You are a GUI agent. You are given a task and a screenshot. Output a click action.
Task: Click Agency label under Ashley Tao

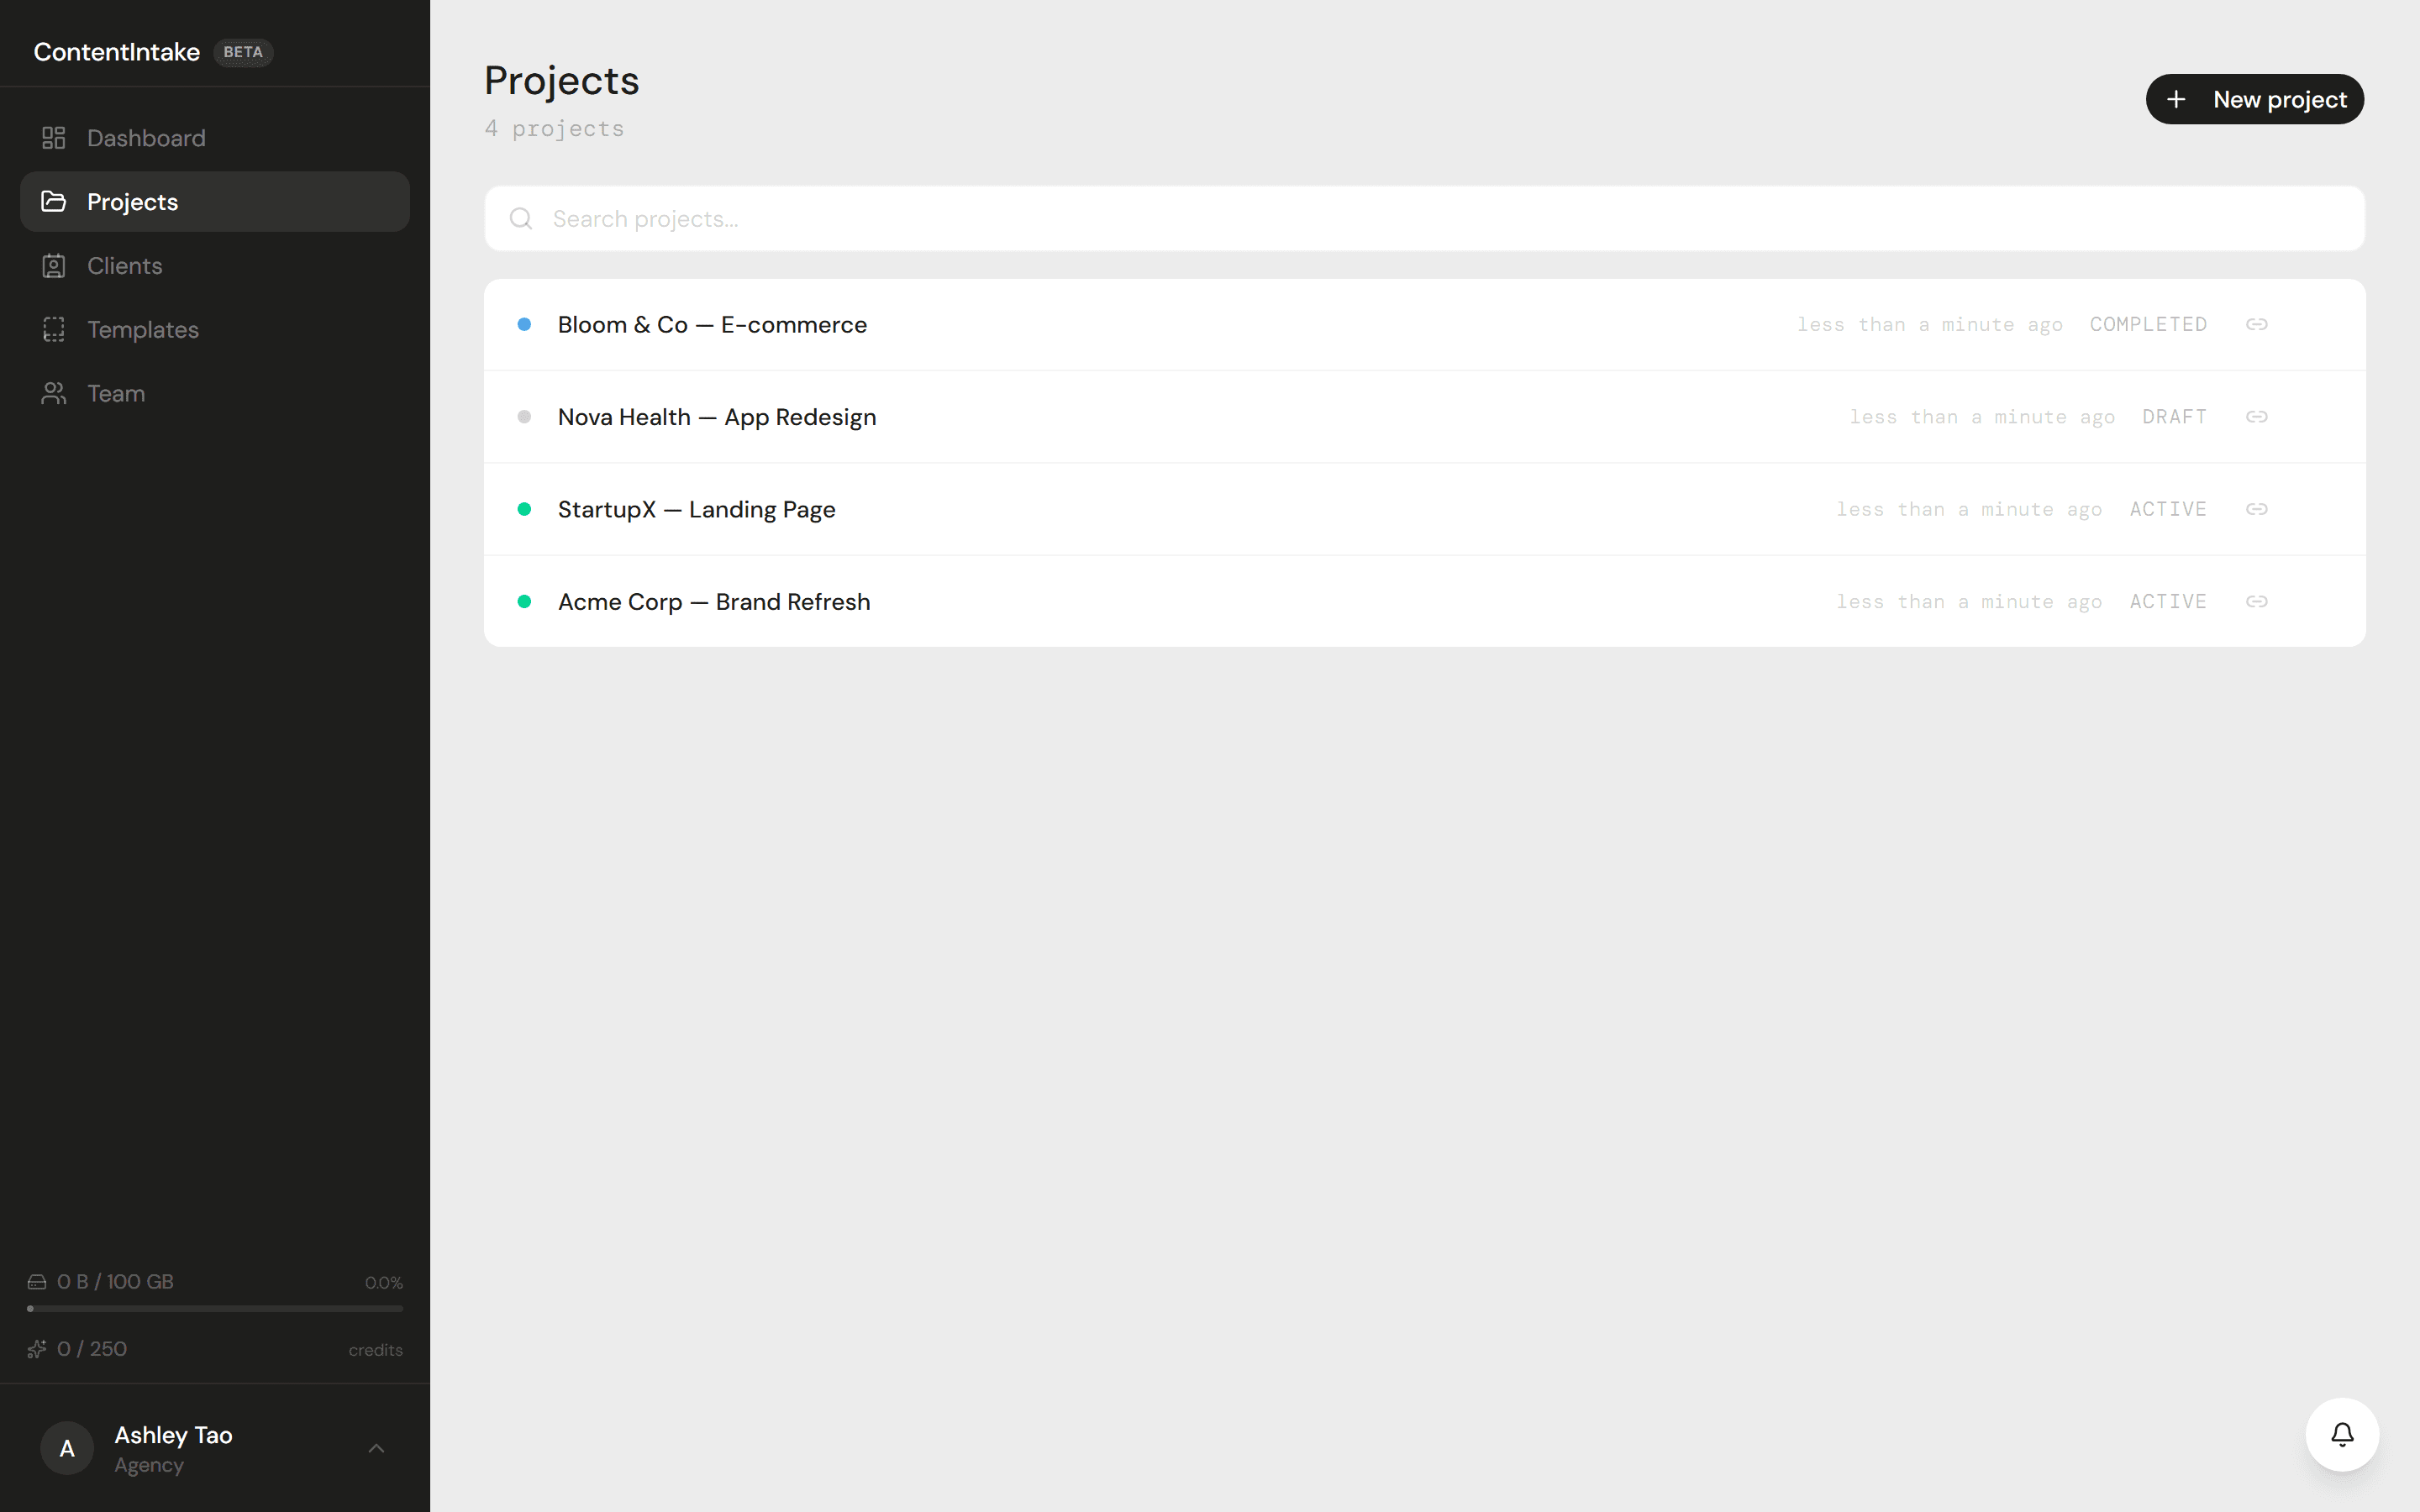149,1466
